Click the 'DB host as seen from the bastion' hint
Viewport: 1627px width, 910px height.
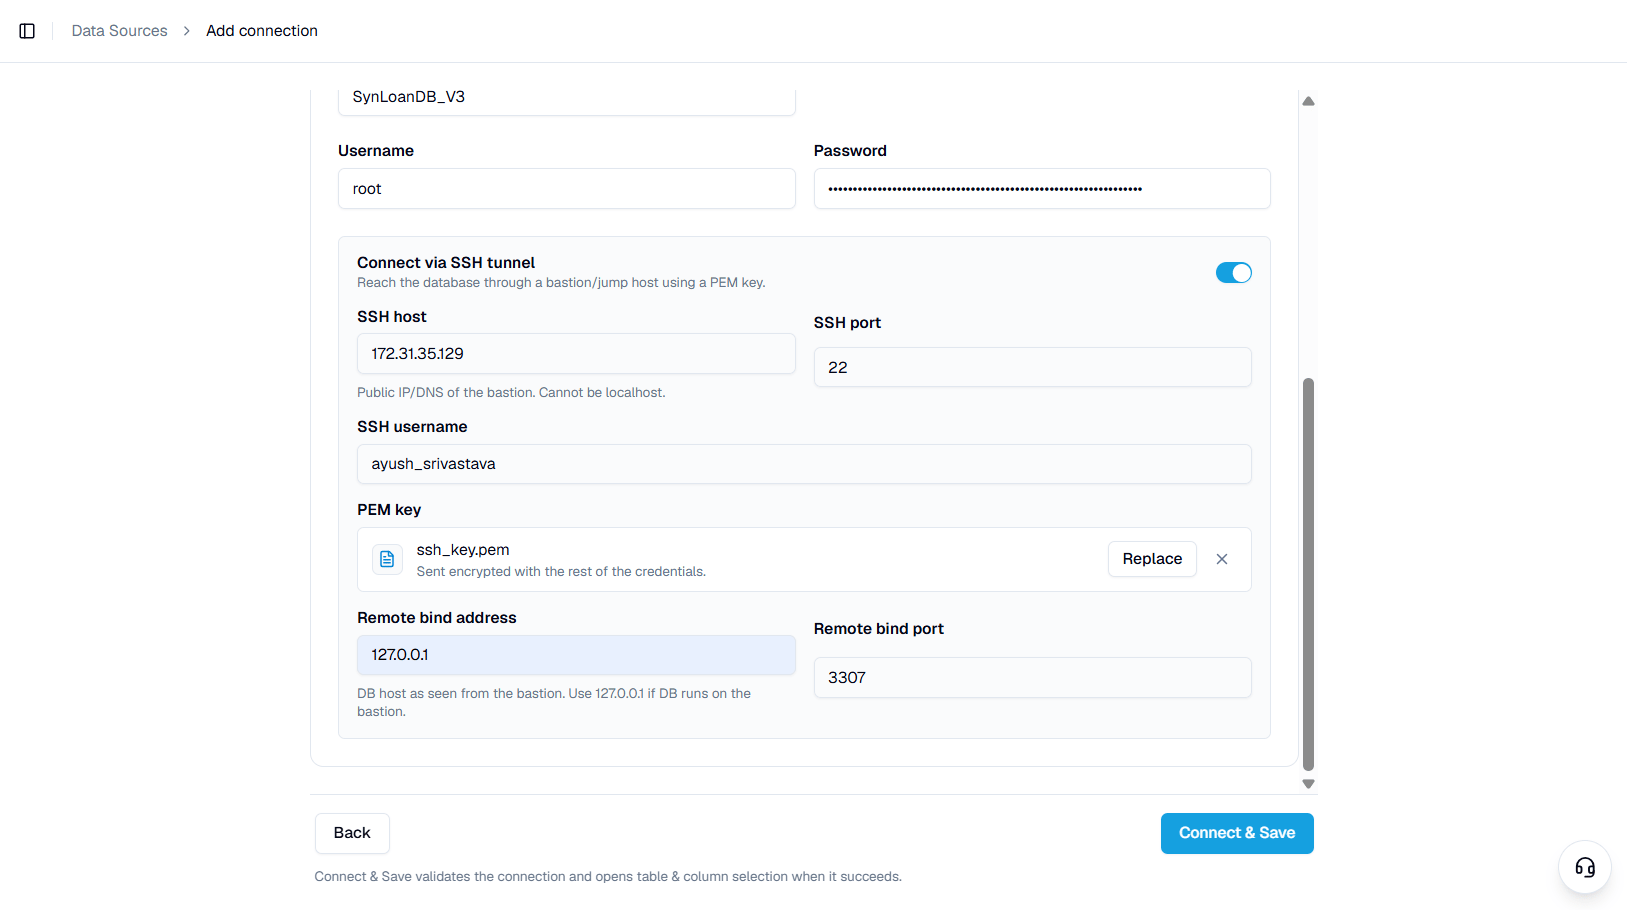point(554,702)
